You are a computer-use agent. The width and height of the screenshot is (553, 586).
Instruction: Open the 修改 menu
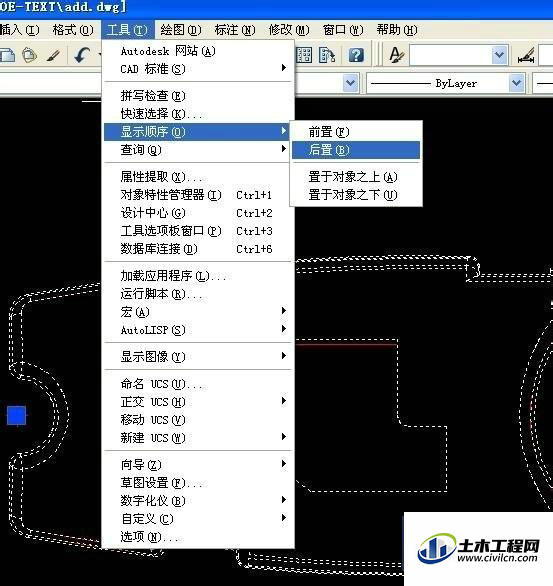point(289,30)
